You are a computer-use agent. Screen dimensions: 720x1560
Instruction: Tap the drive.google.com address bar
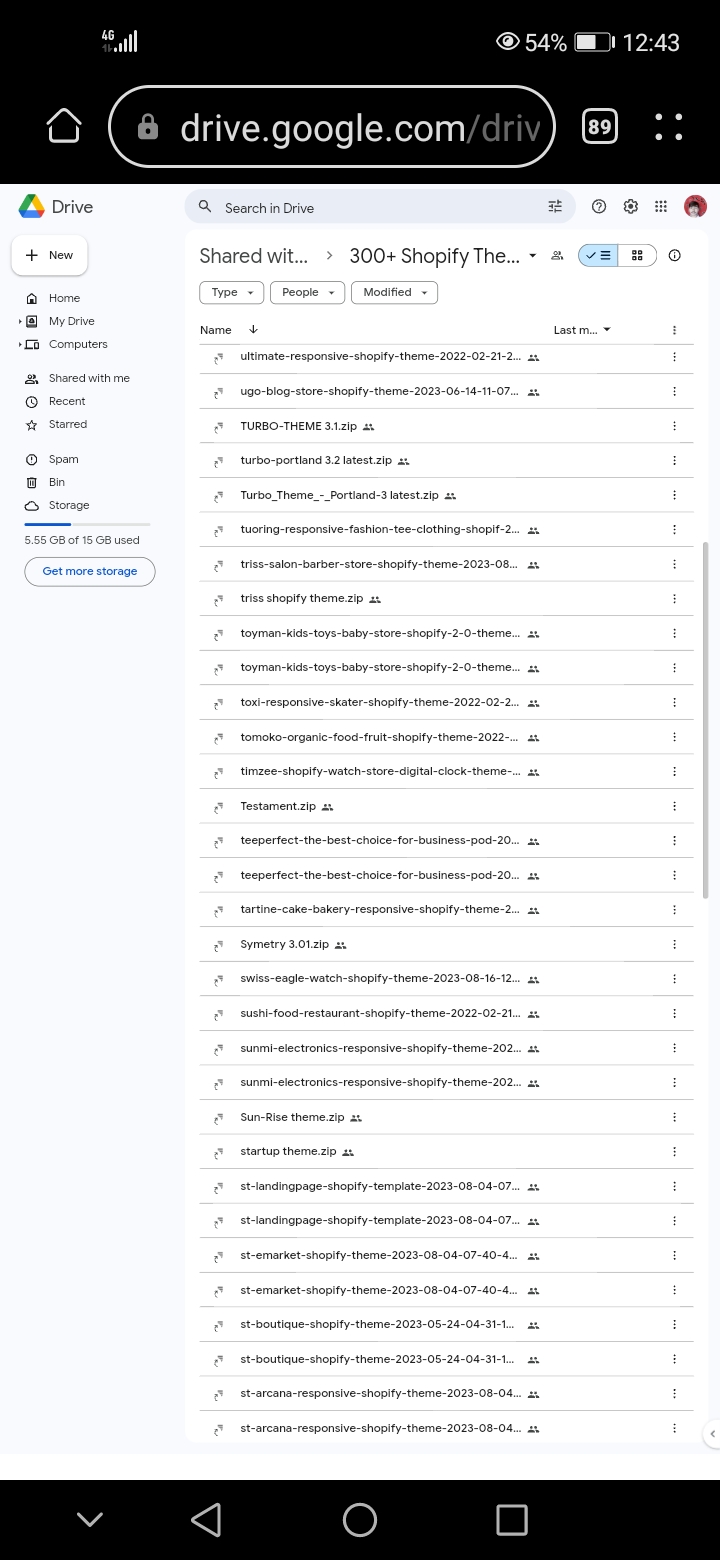pos(331,126)
